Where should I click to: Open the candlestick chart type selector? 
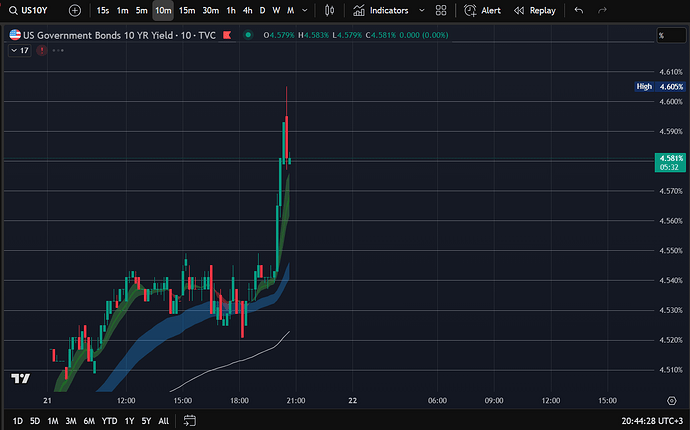(x=329, y=10)
